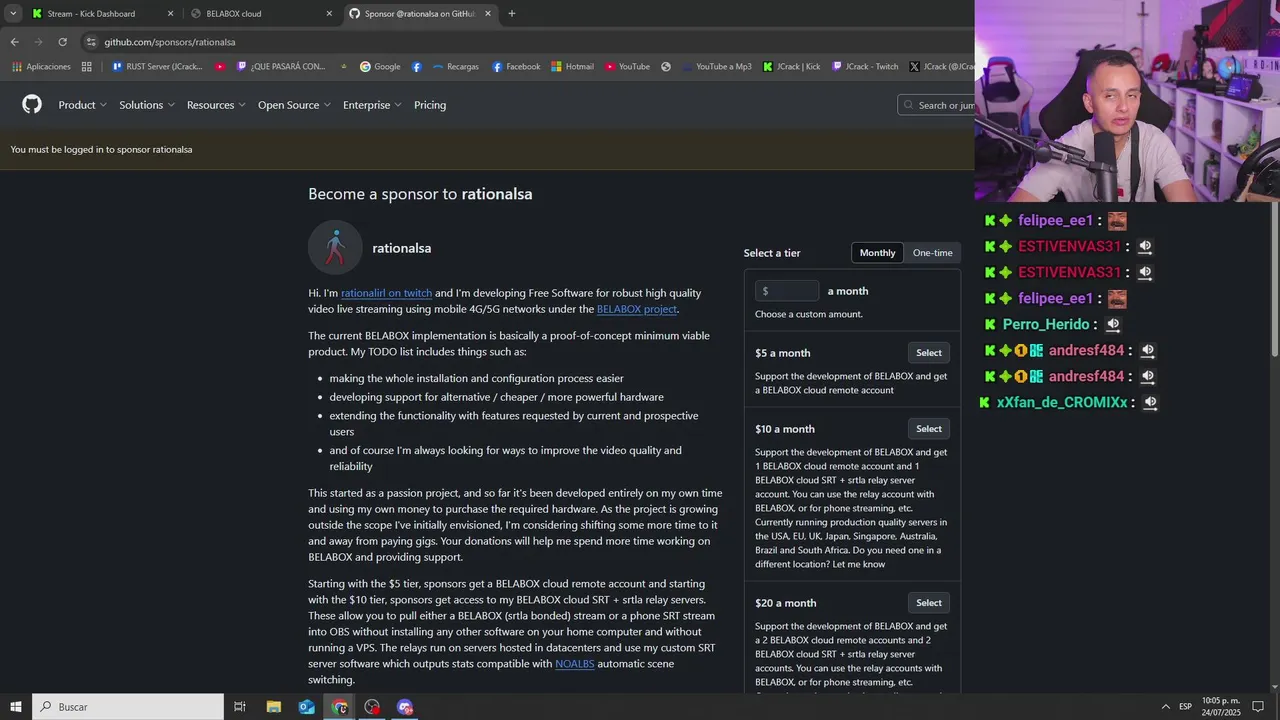The image size is (1280, 720).
Task: Click the custom monthly amount field
Action: click(x=787, y=291)
